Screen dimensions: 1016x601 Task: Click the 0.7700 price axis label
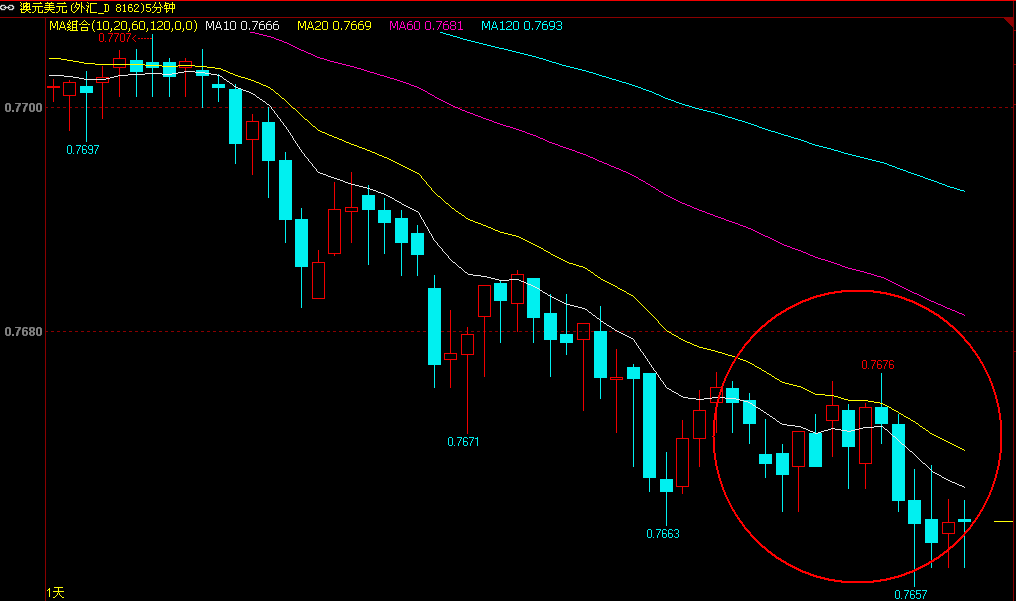coord(23,108)
